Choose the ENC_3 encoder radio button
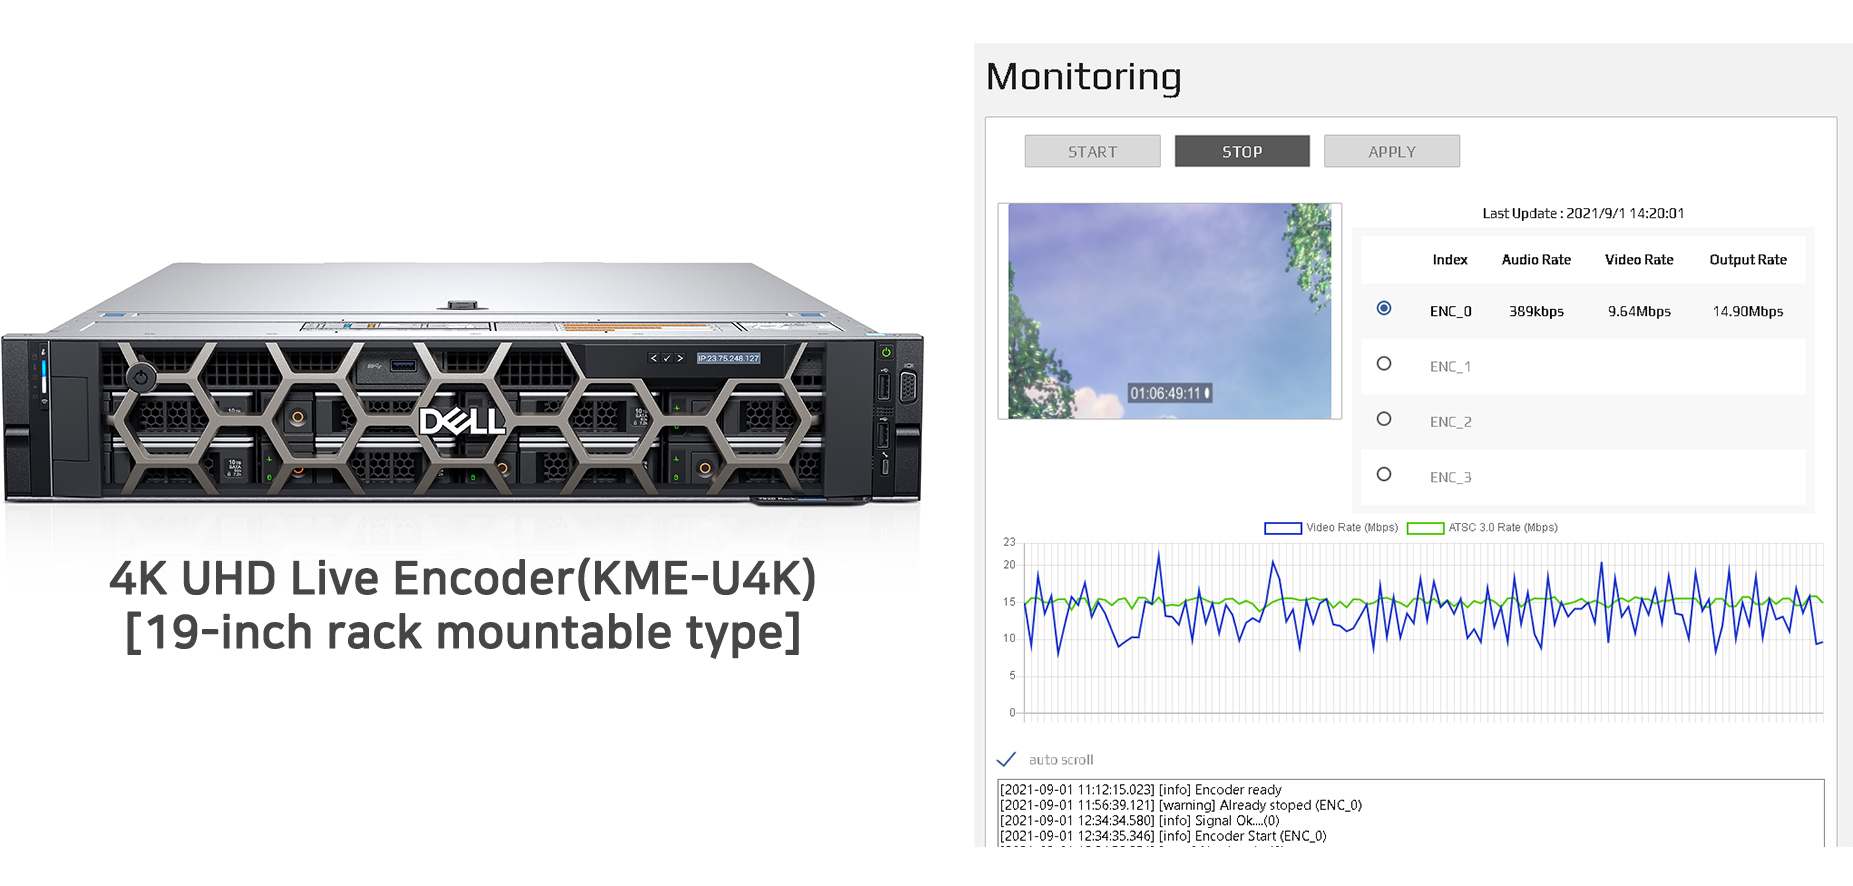 tap(1384, 474)
